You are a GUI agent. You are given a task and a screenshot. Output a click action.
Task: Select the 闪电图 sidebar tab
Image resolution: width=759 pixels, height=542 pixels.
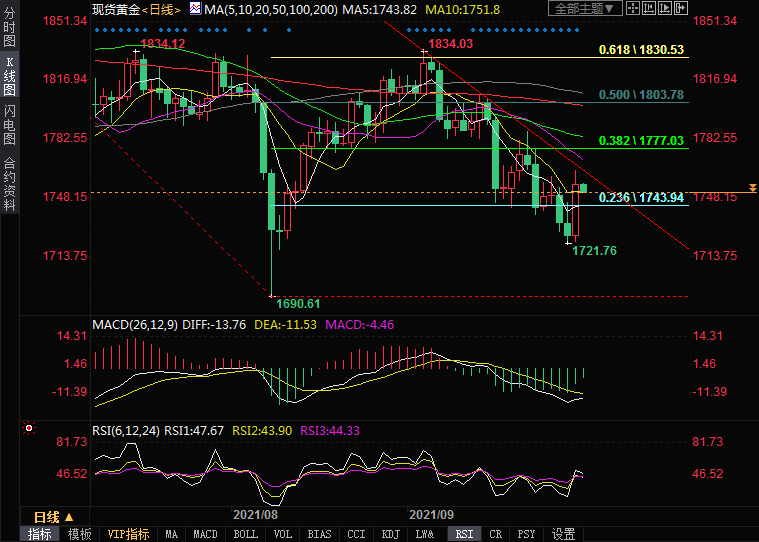click(9, 125)
